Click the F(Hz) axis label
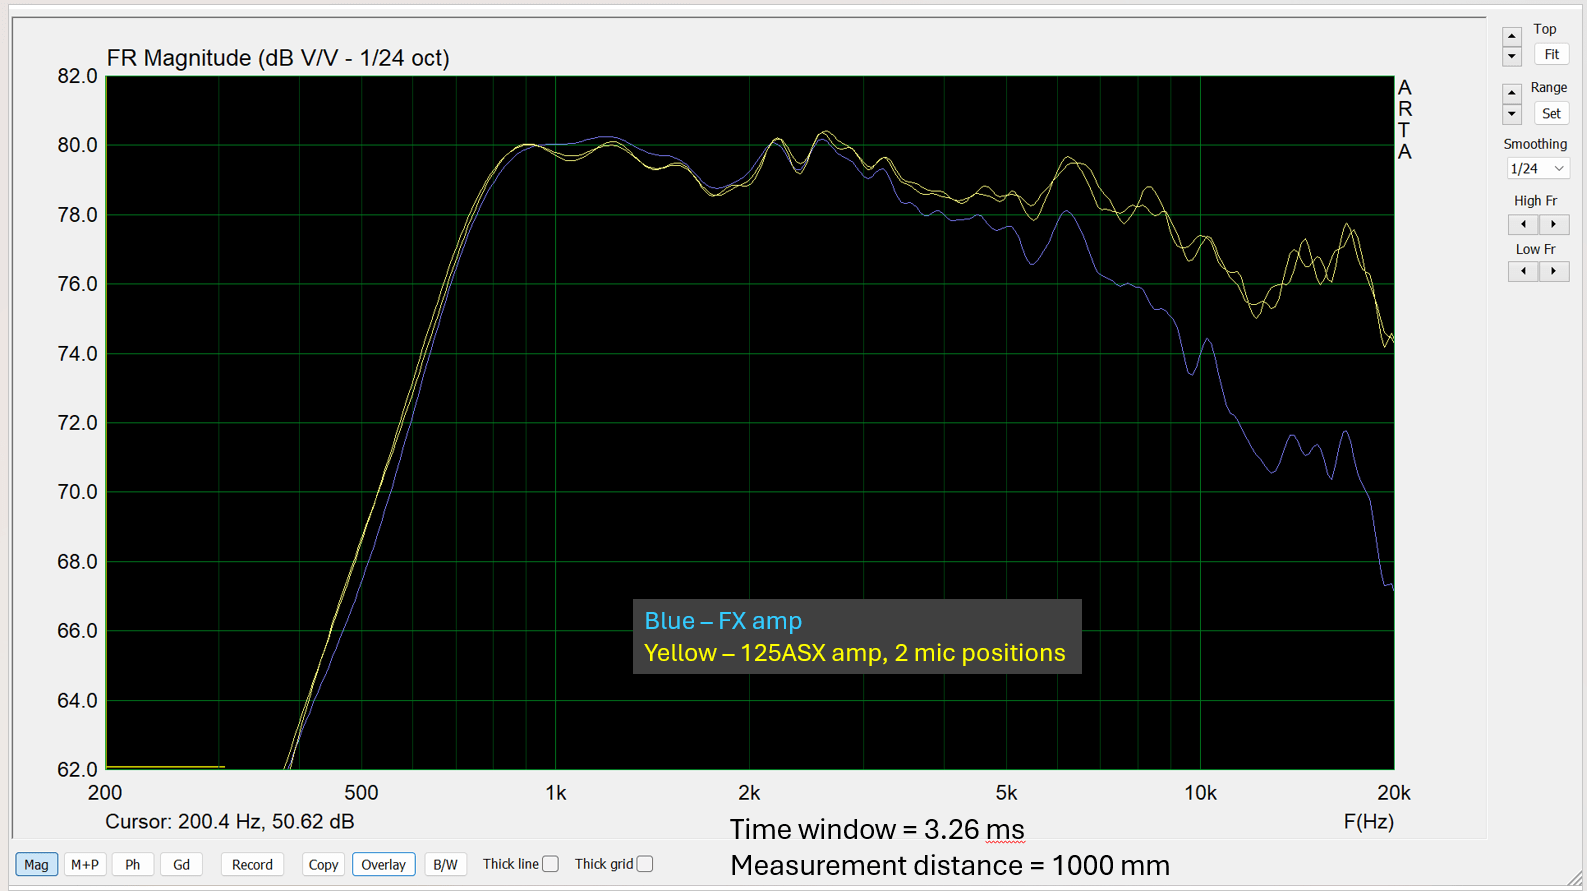Viewport: 1587px width, 891px height. (x=1369, y=822)
